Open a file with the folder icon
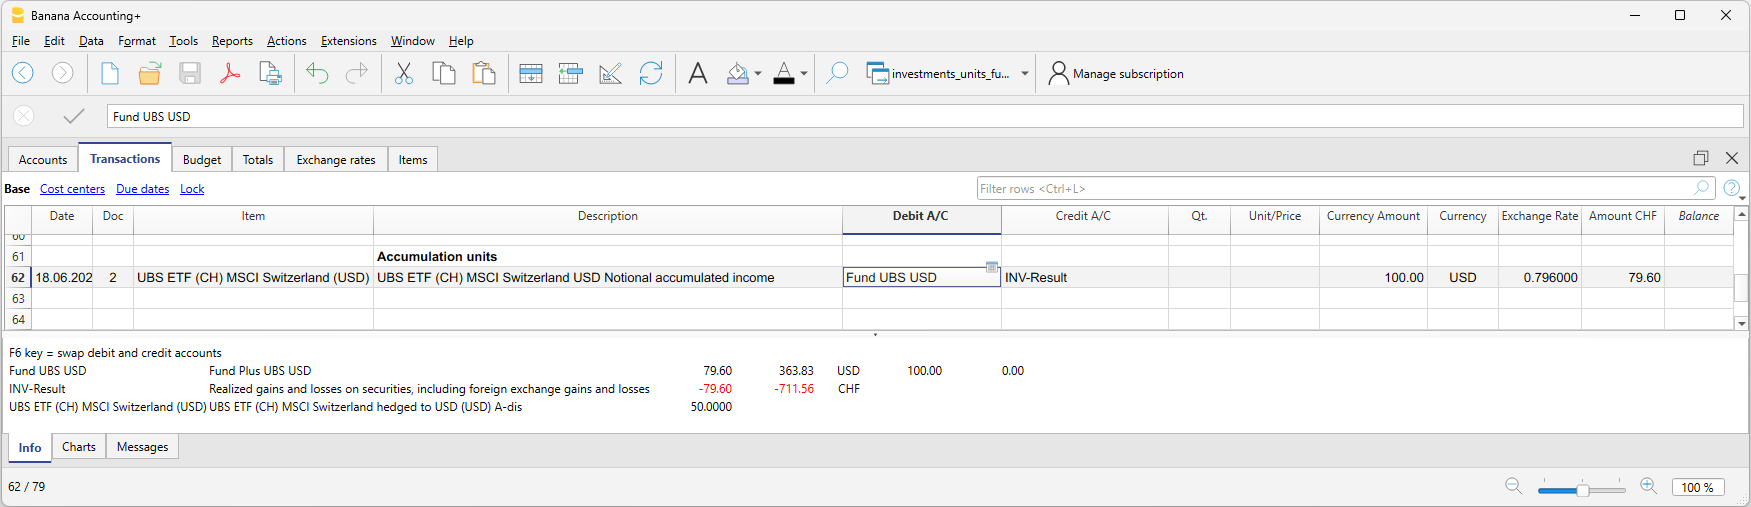This screenshot has height=507, width=1751. 150,73
